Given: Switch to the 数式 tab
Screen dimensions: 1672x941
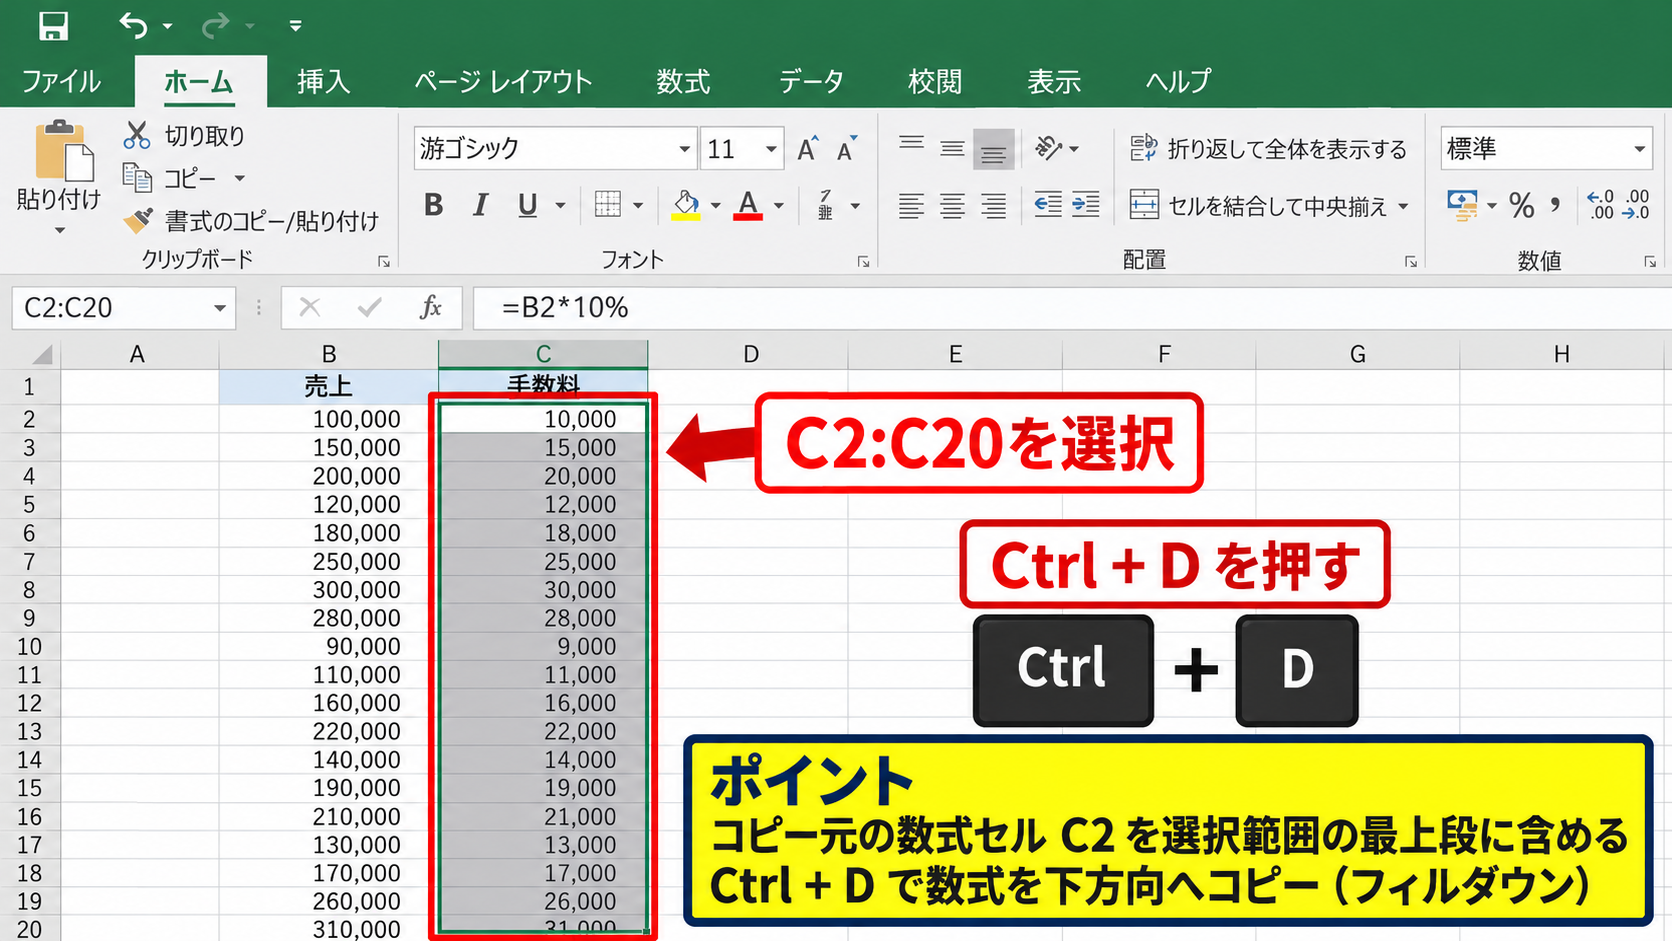Looking at the screenshot, I should point(683,81).
